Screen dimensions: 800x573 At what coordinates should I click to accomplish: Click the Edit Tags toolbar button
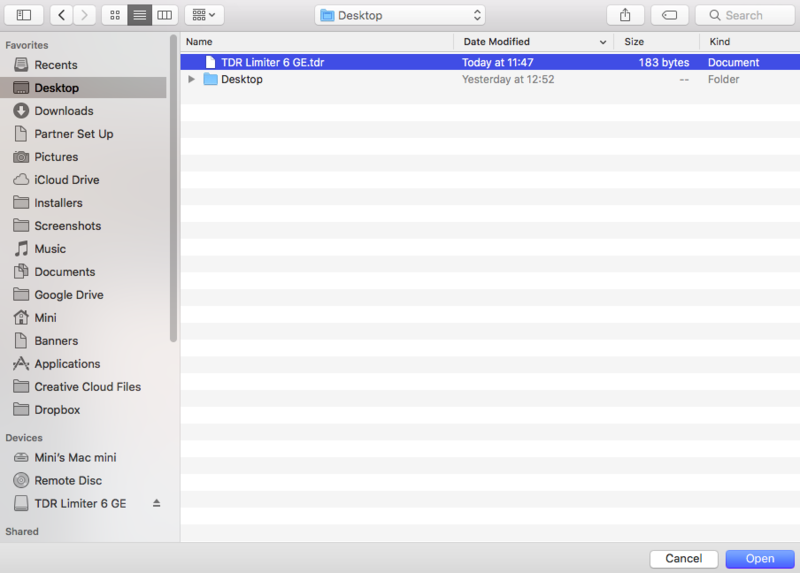(x=669, y=15)
